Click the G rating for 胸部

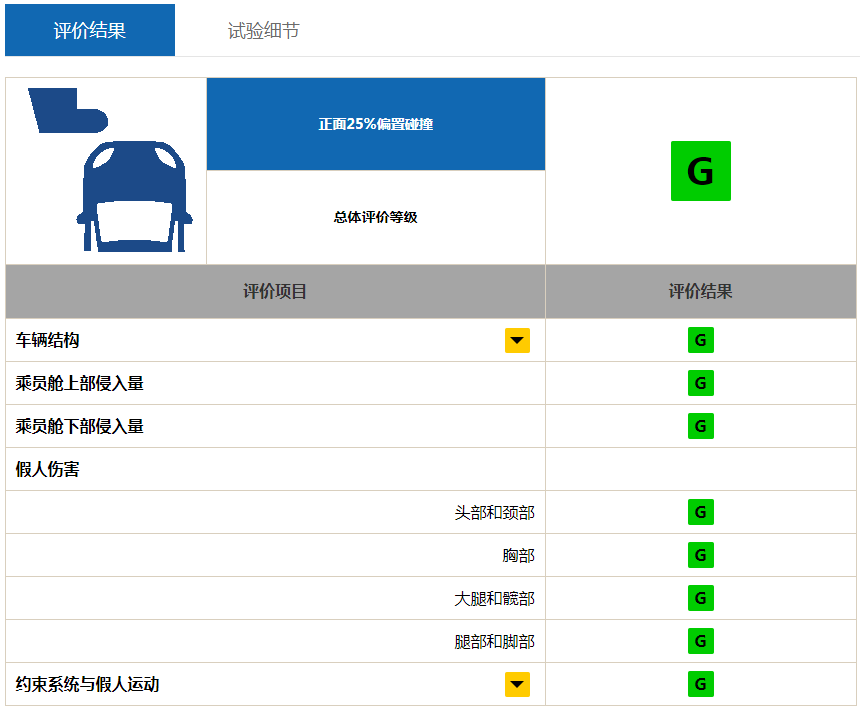(700, 555)
